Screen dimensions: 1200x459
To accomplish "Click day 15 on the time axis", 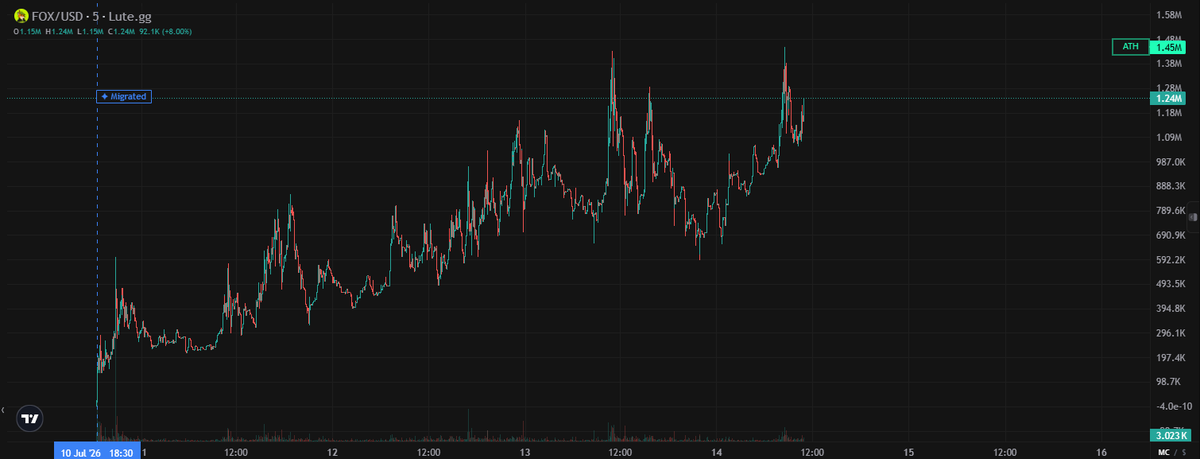I will (908, 452).
